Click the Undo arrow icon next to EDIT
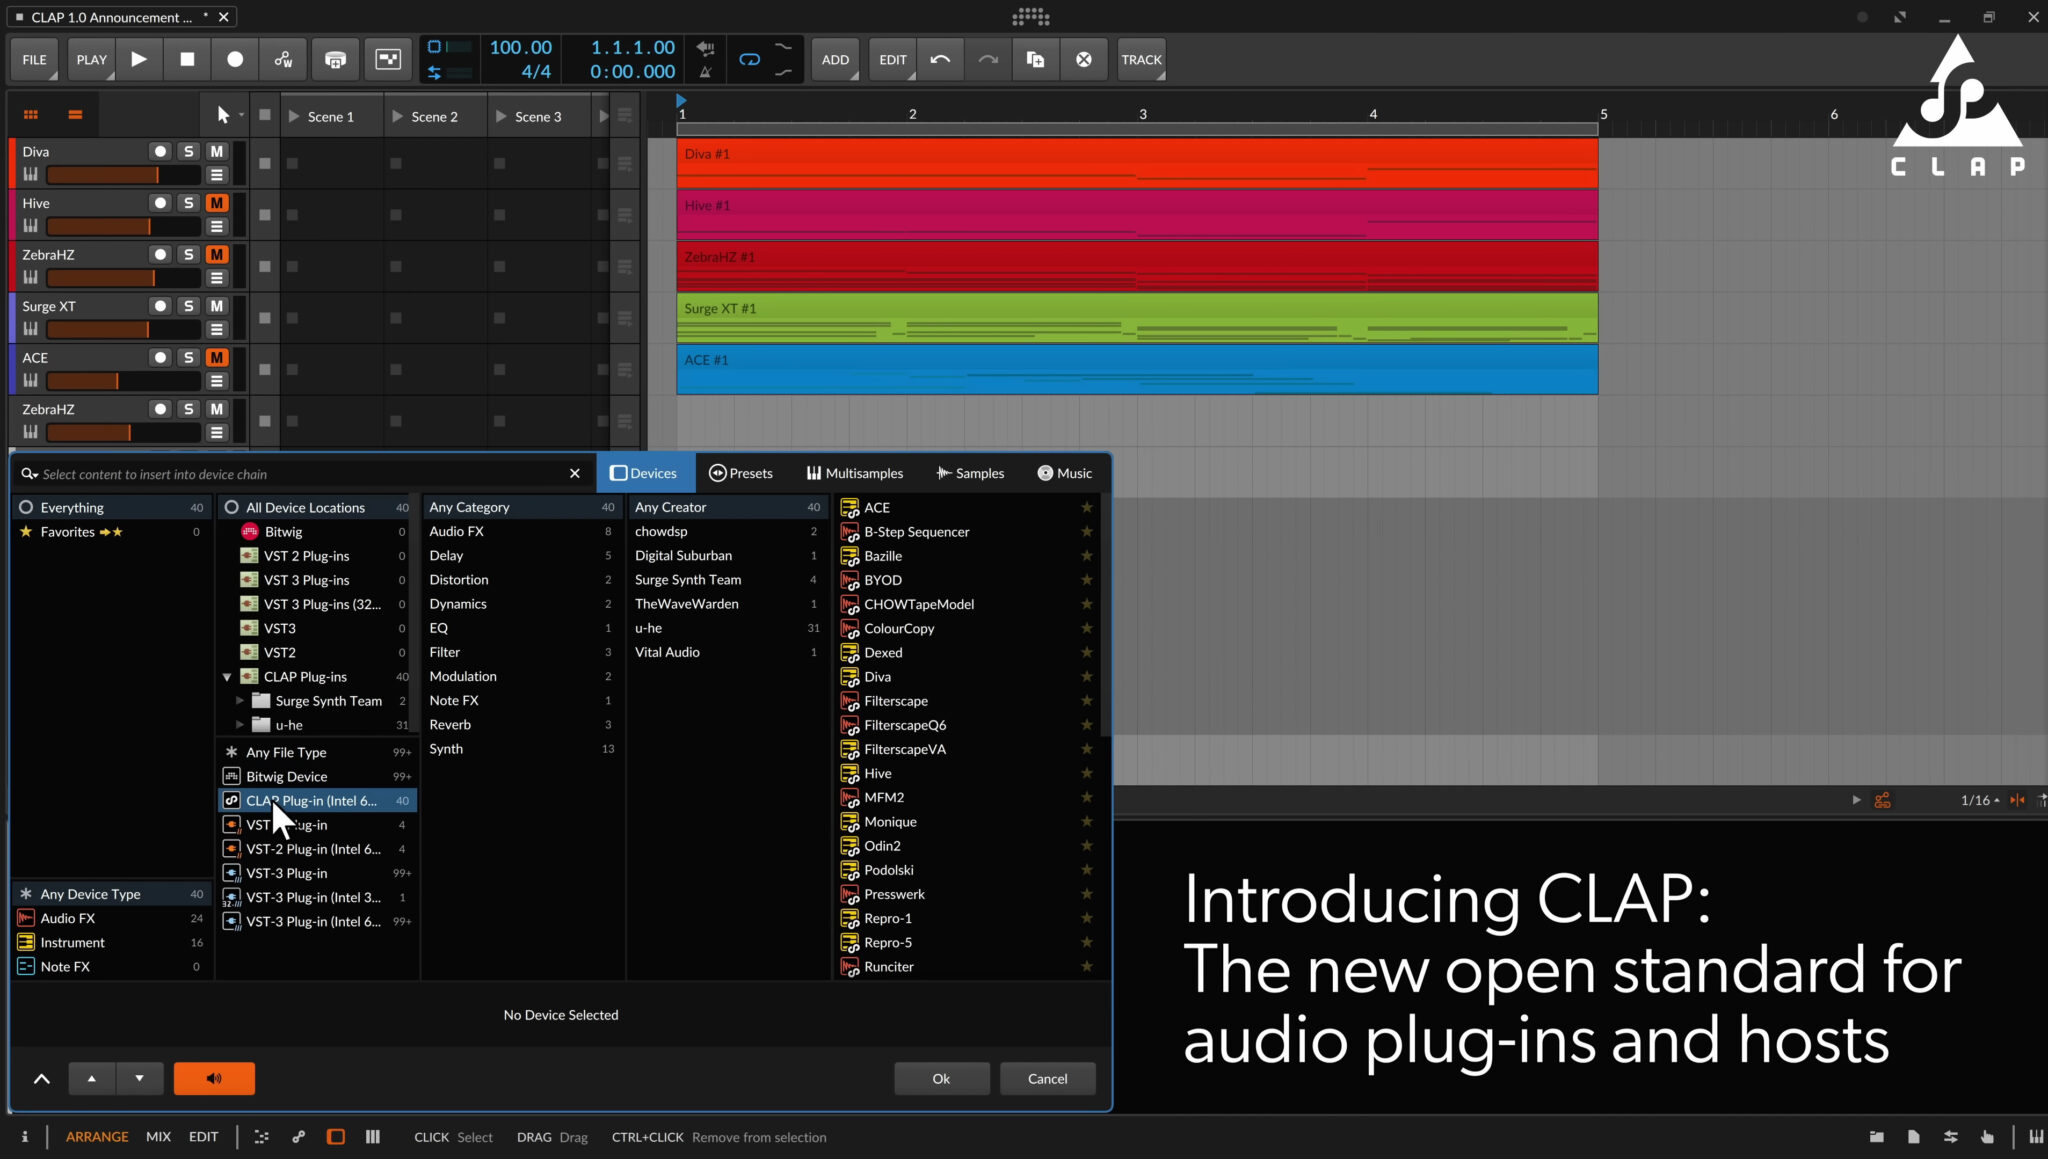Viewport: 2048px width, 1159px height. (940, 59)
